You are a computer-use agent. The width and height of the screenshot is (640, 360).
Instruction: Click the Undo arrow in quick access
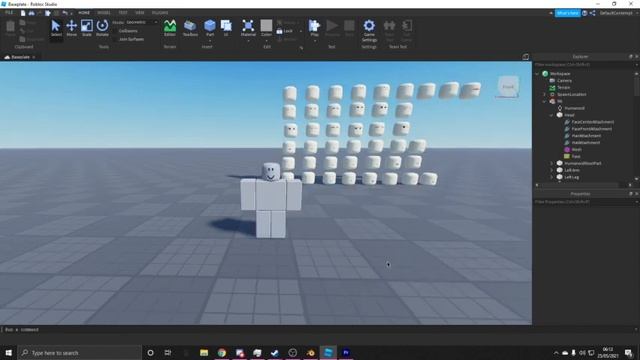pyautogui.click(x=65, y=13)
